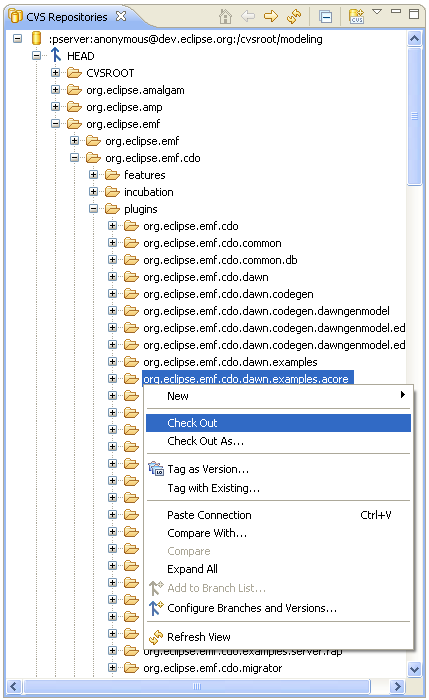Collapse the HEAD node
The image size is (429, 700).
click(x=37, y=55)
